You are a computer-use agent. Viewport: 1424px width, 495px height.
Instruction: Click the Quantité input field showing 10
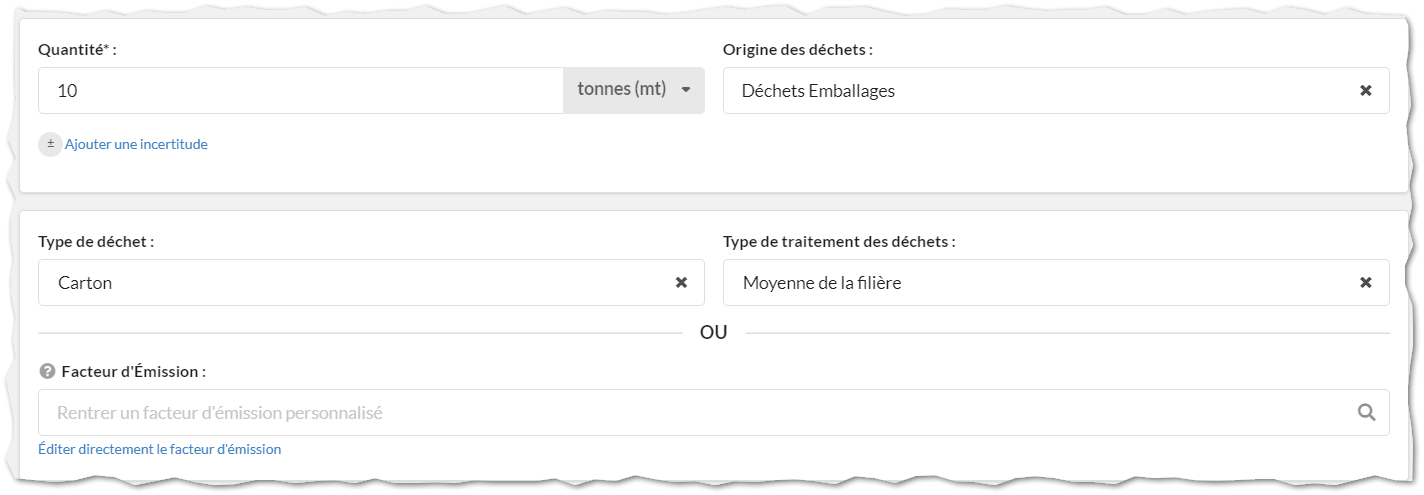[x=301, y=91]
